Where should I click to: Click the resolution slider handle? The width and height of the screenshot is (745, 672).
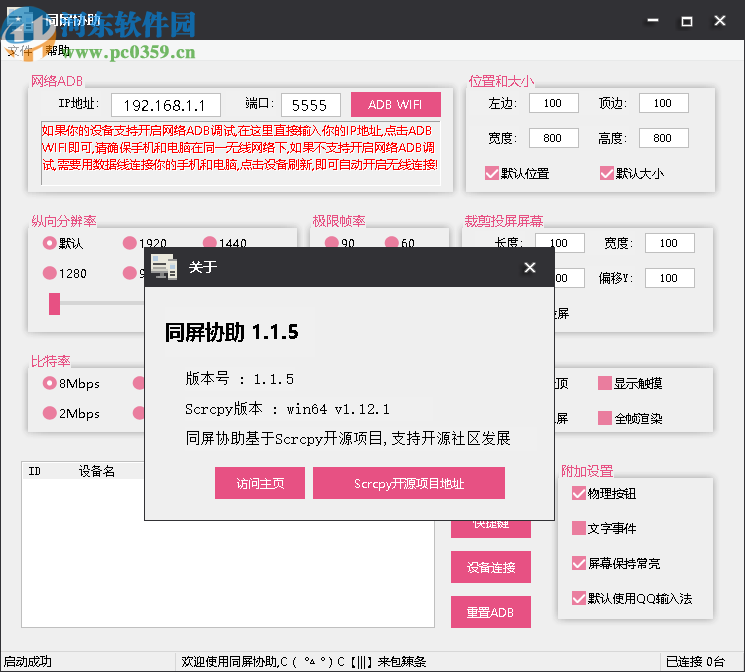(x=55, y=304)
